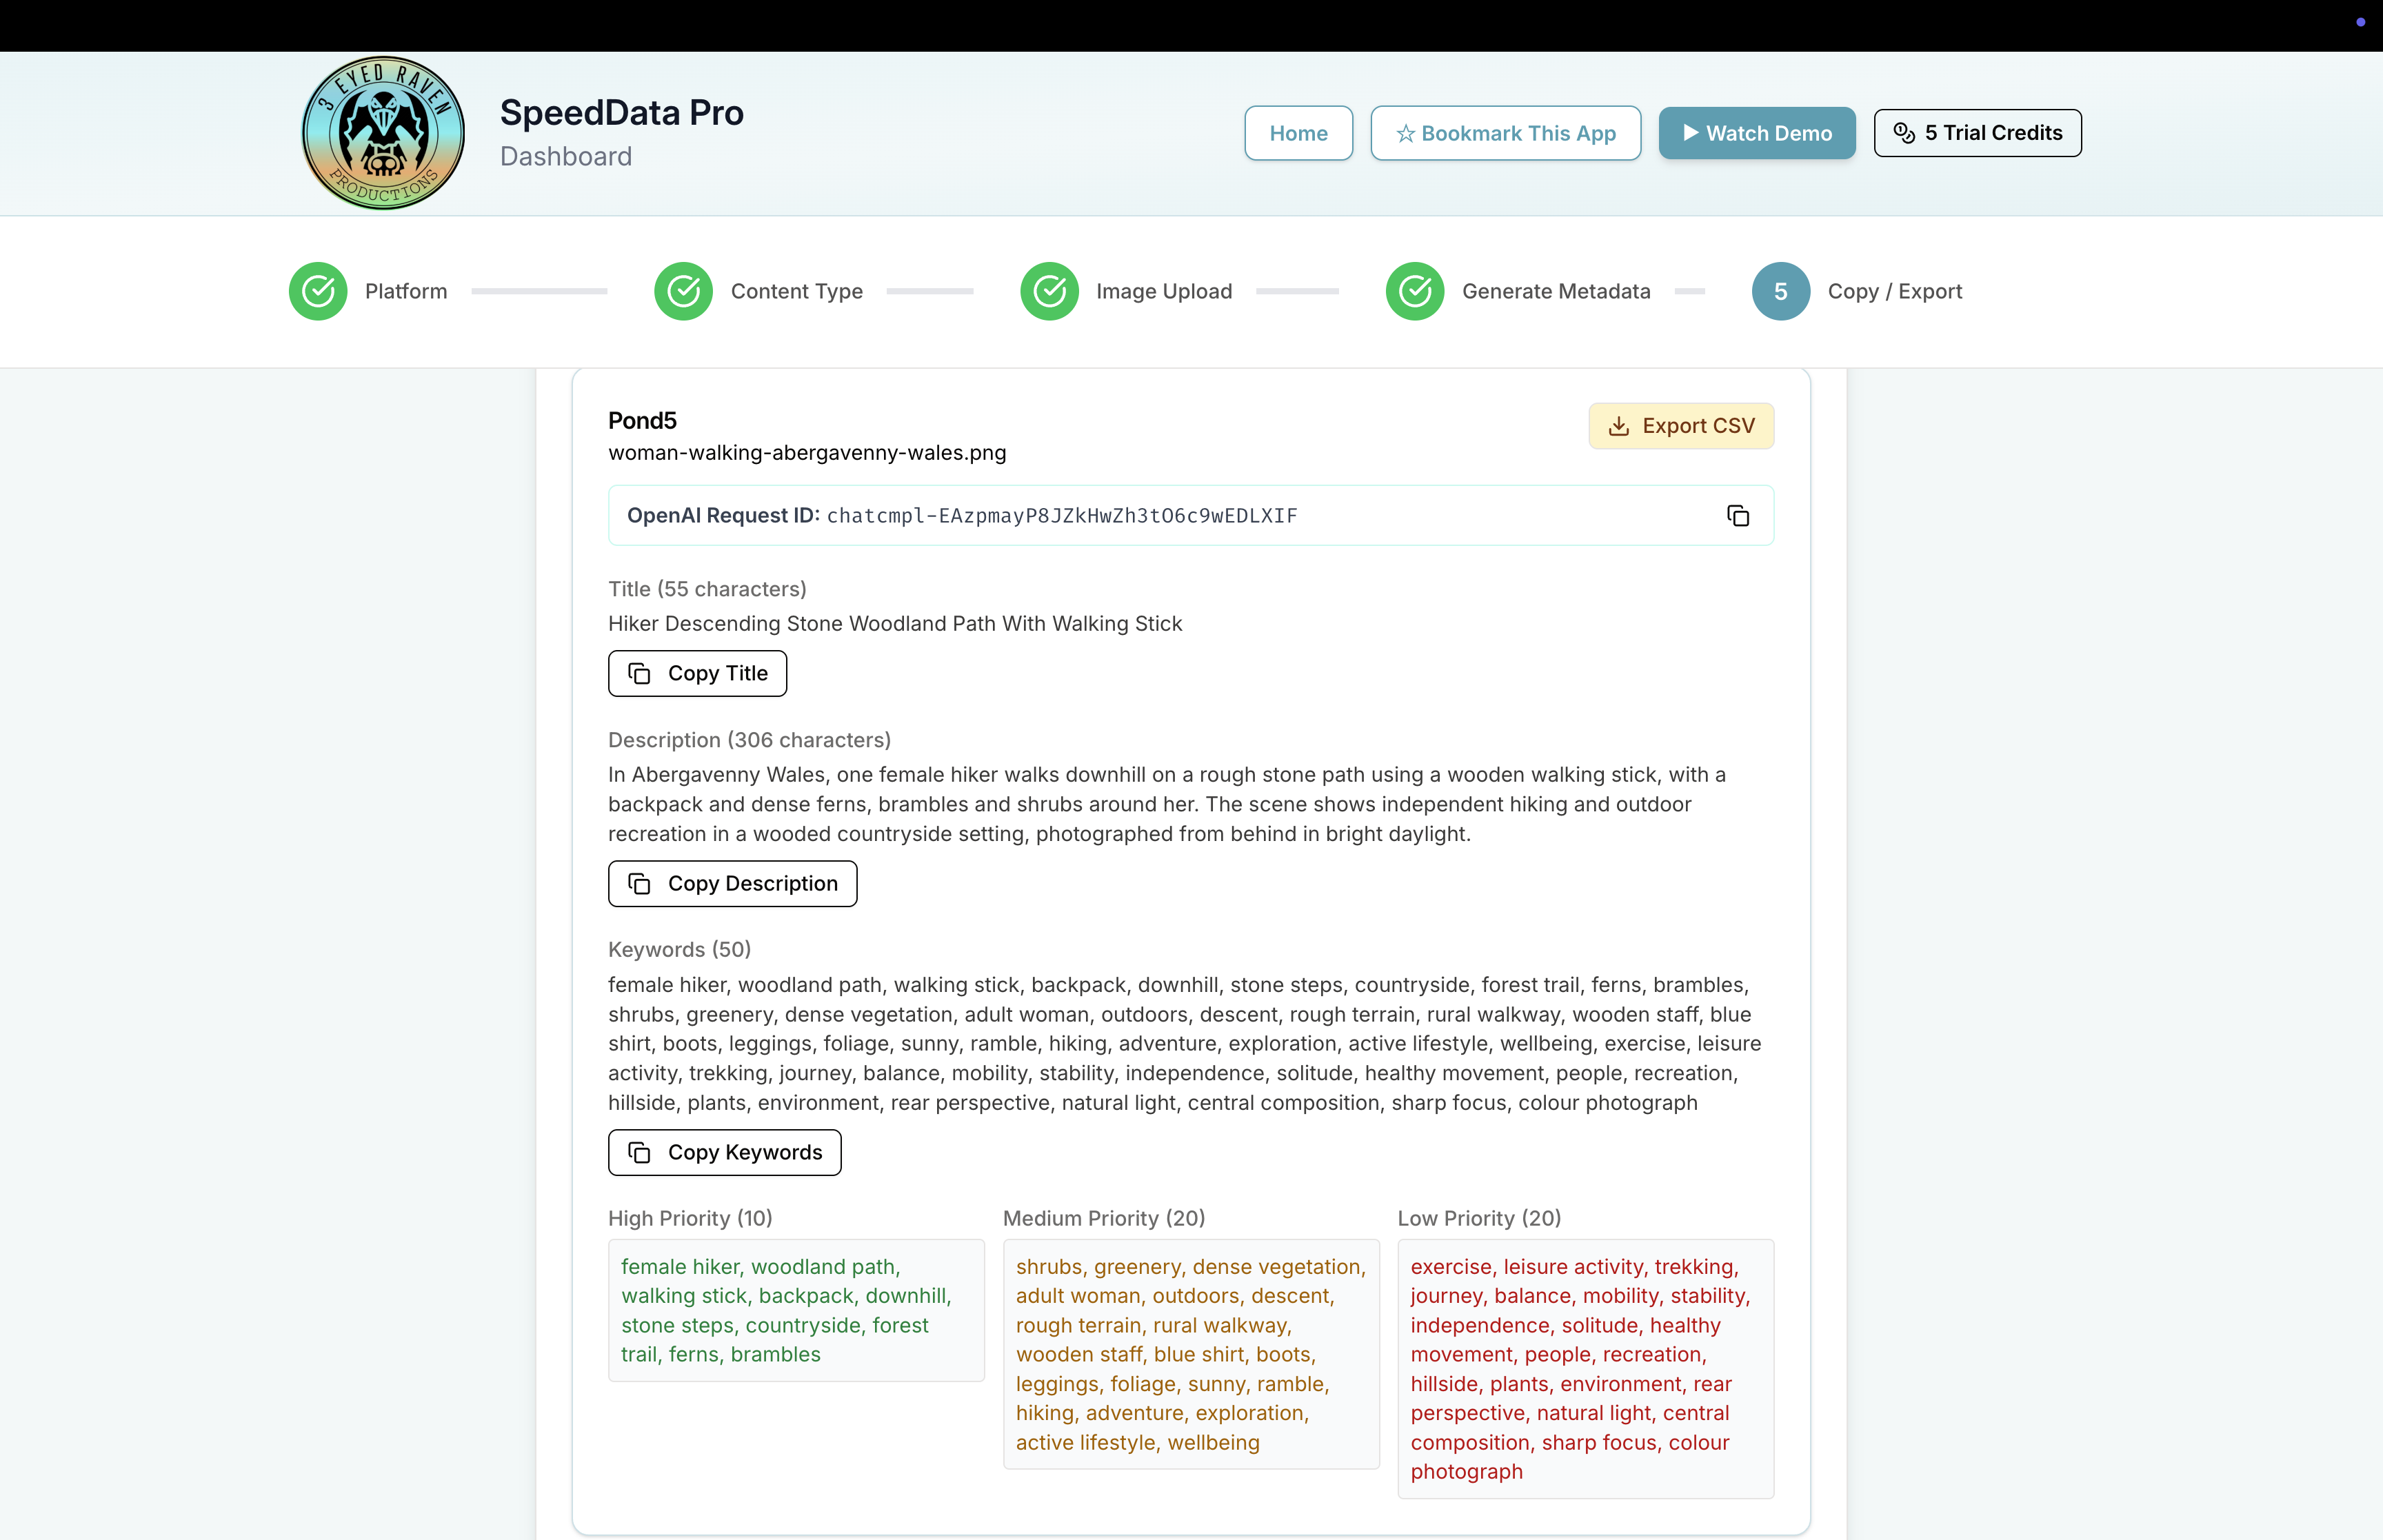
Task: Go to Content Type step checkmark
Action: click(684, 291)
